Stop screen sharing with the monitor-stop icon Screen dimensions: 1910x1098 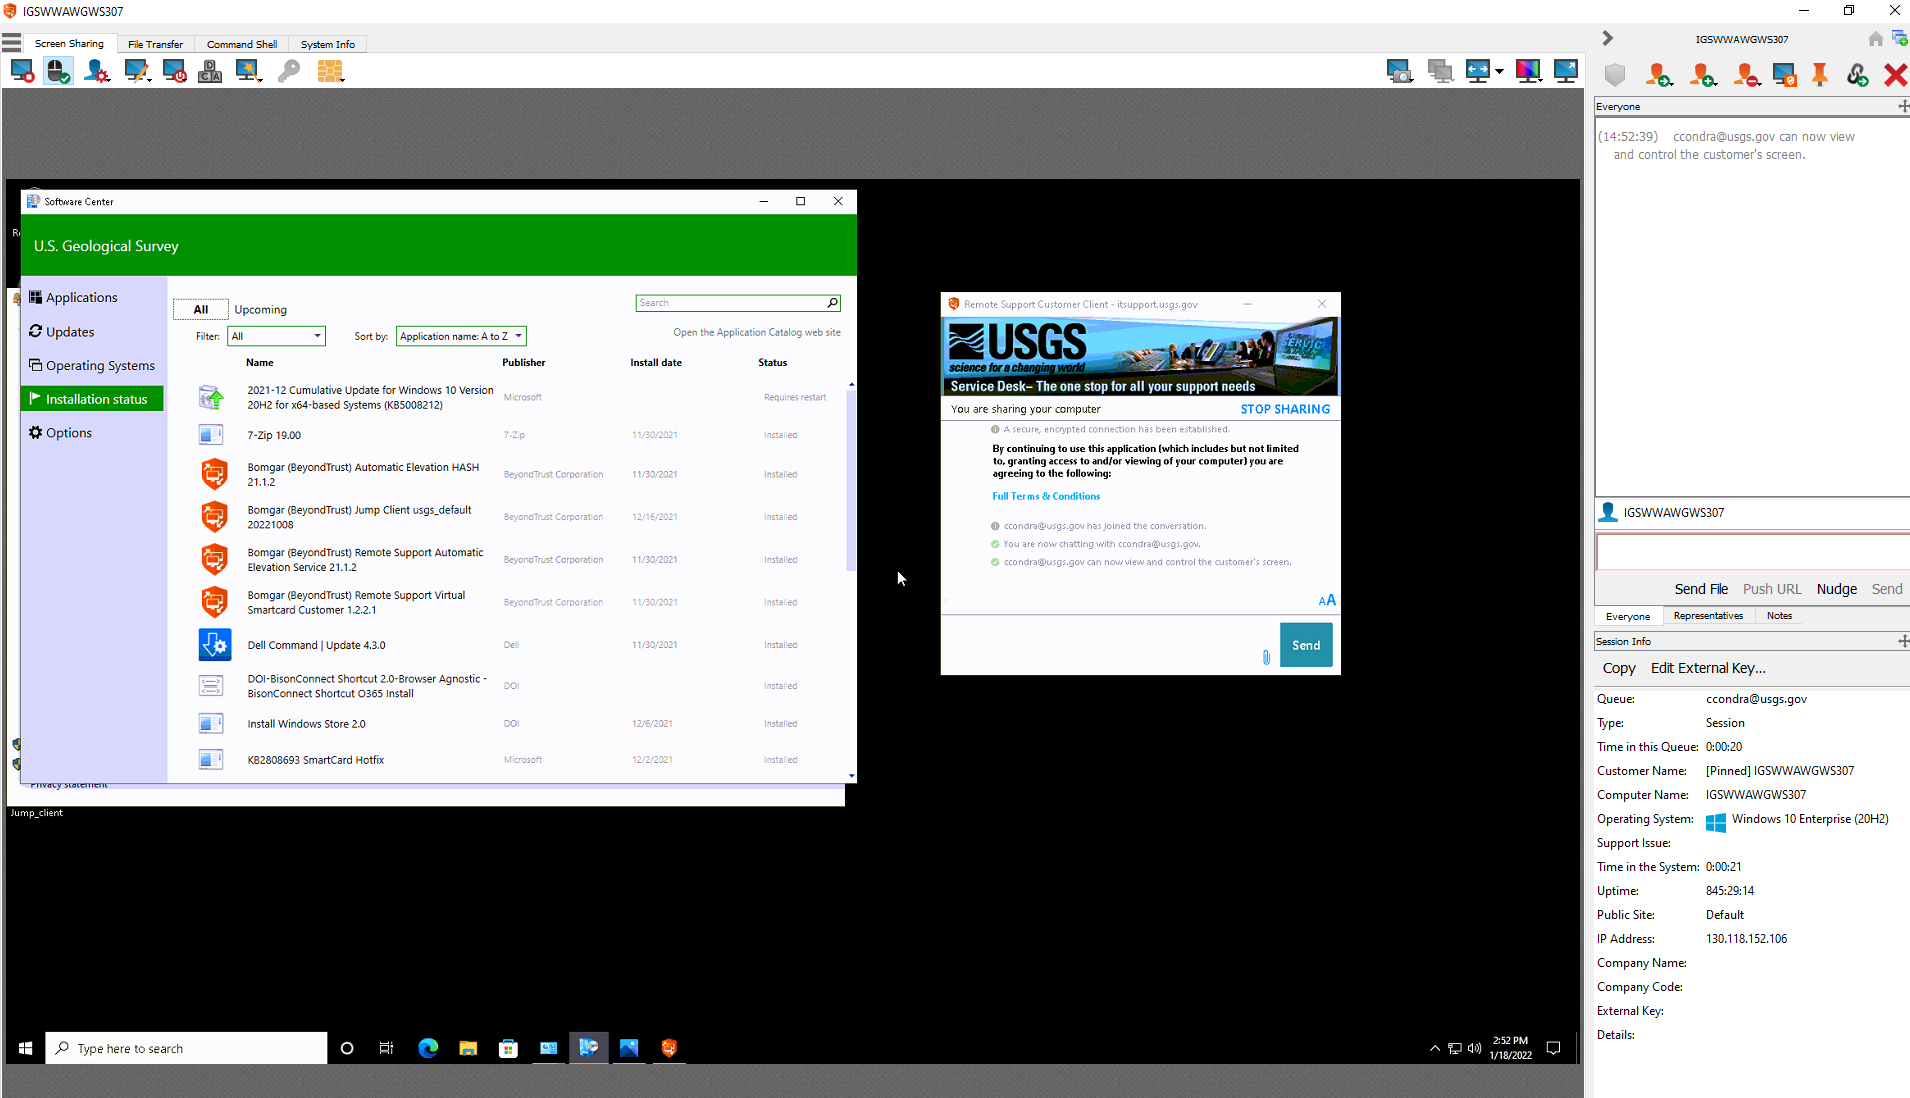point(22,71)
